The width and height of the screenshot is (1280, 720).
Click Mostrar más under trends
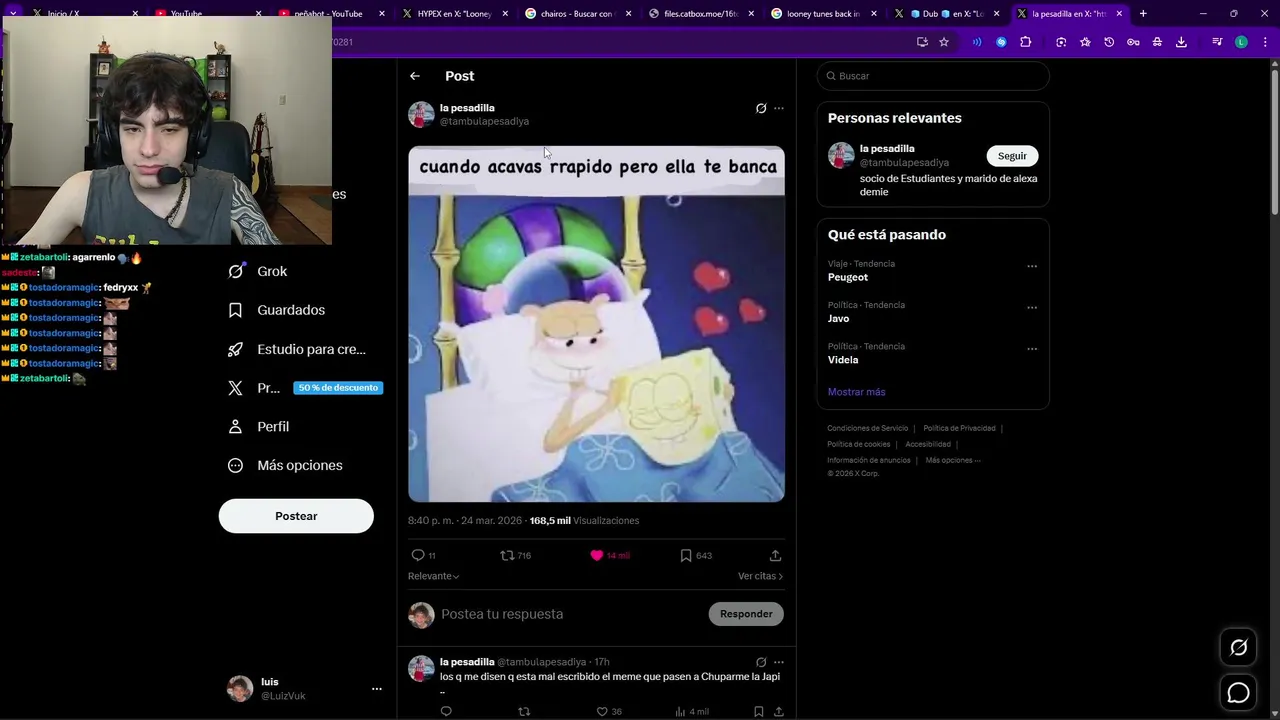pos(856,392)
